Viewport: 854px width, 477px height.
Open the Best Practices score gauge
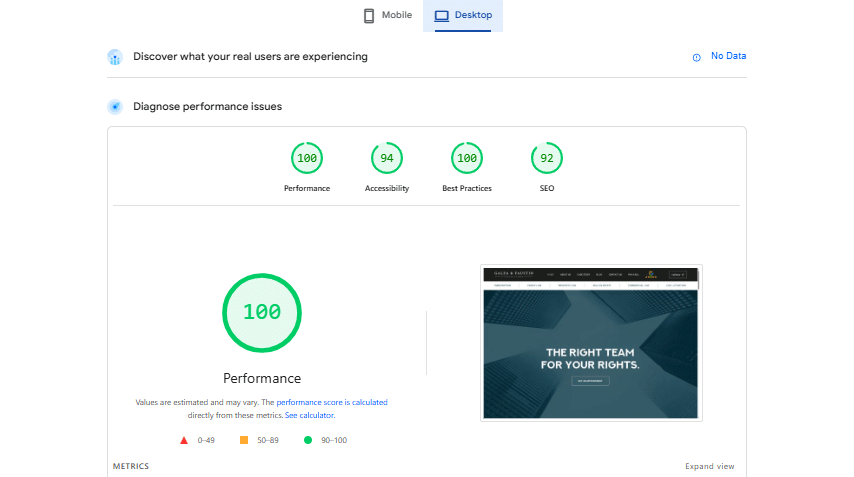(467, 158)
